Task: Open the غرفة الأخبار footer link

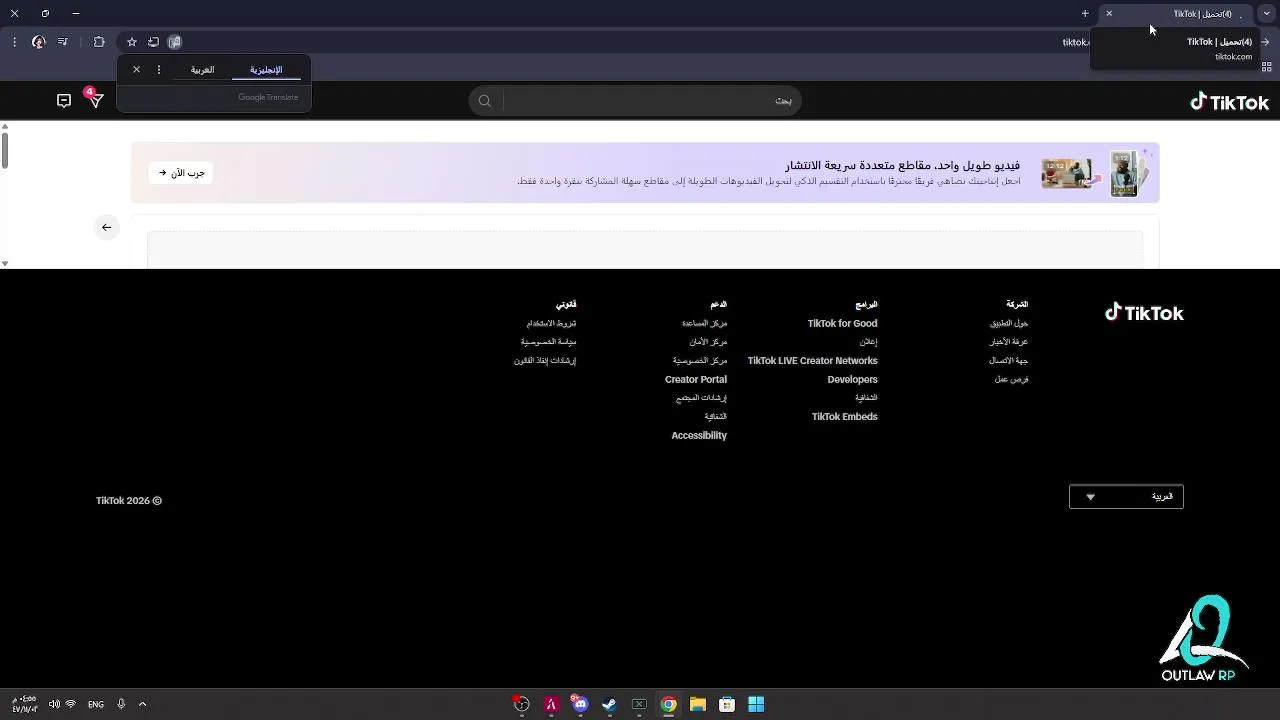Action: pyautogui.click(x=1009, y=342)
